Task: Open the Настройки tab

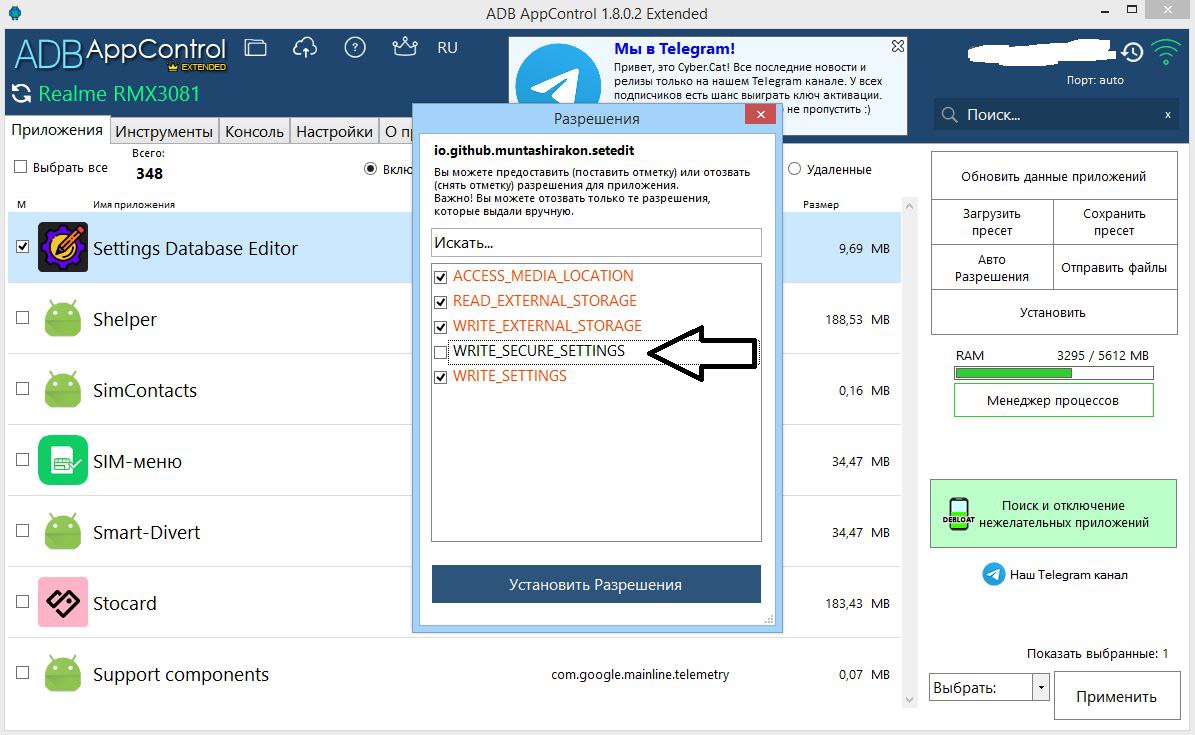Action: pos(335,131)
